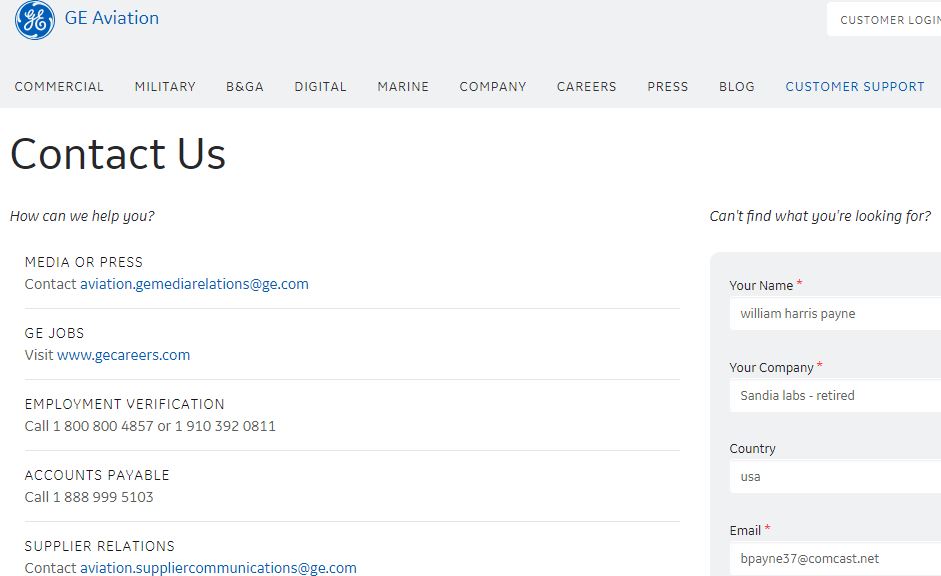Navigate to Careers in the top menu
The image size is (941, 576).
tap(586, 87)
